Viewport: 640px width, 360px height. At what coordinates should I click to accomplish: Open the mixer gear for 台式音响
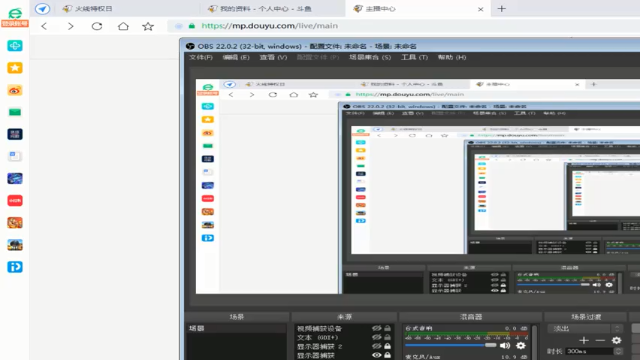(521, 346)
